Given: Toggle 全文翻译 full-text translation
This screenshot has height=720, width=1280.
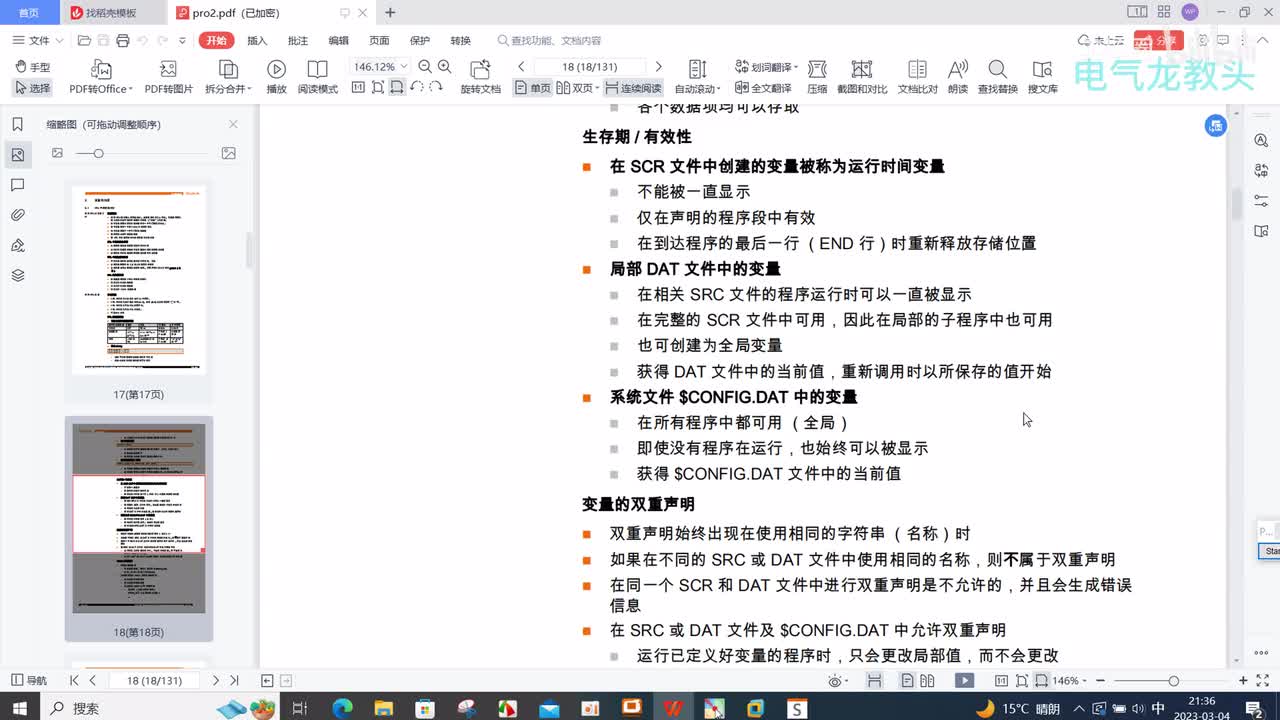Looking at the screenshot, I should 763,88.
